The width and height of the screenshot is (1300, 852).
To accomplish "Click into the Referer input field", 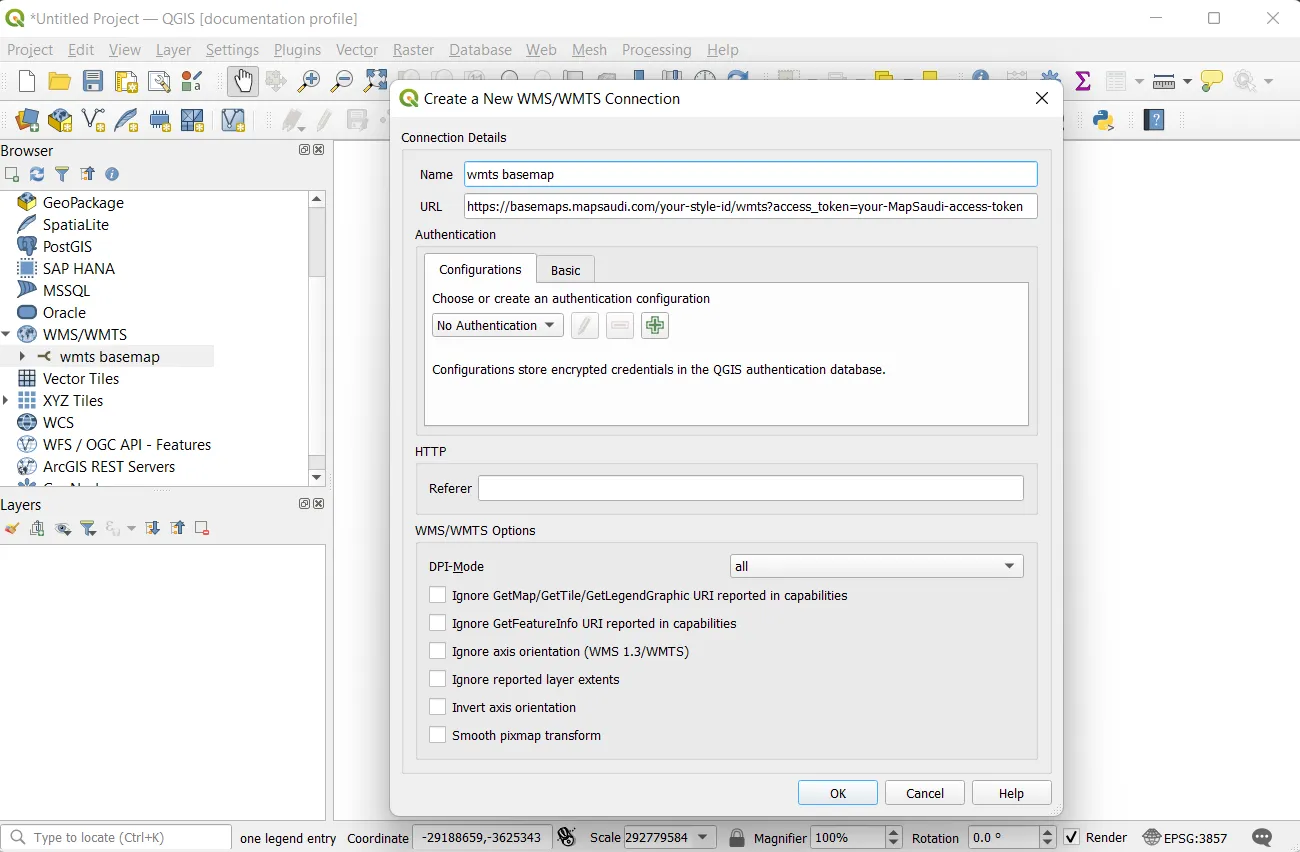I will [x=750, y=488].
